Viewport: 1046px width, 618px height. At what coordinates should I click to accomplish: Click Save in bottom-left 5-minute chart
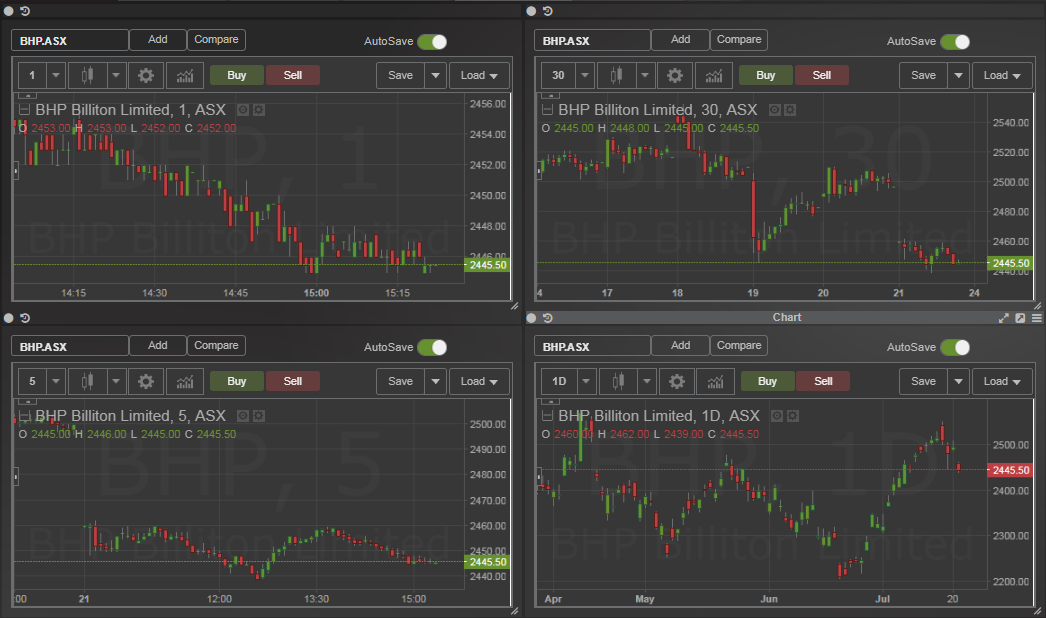point(400,381)
